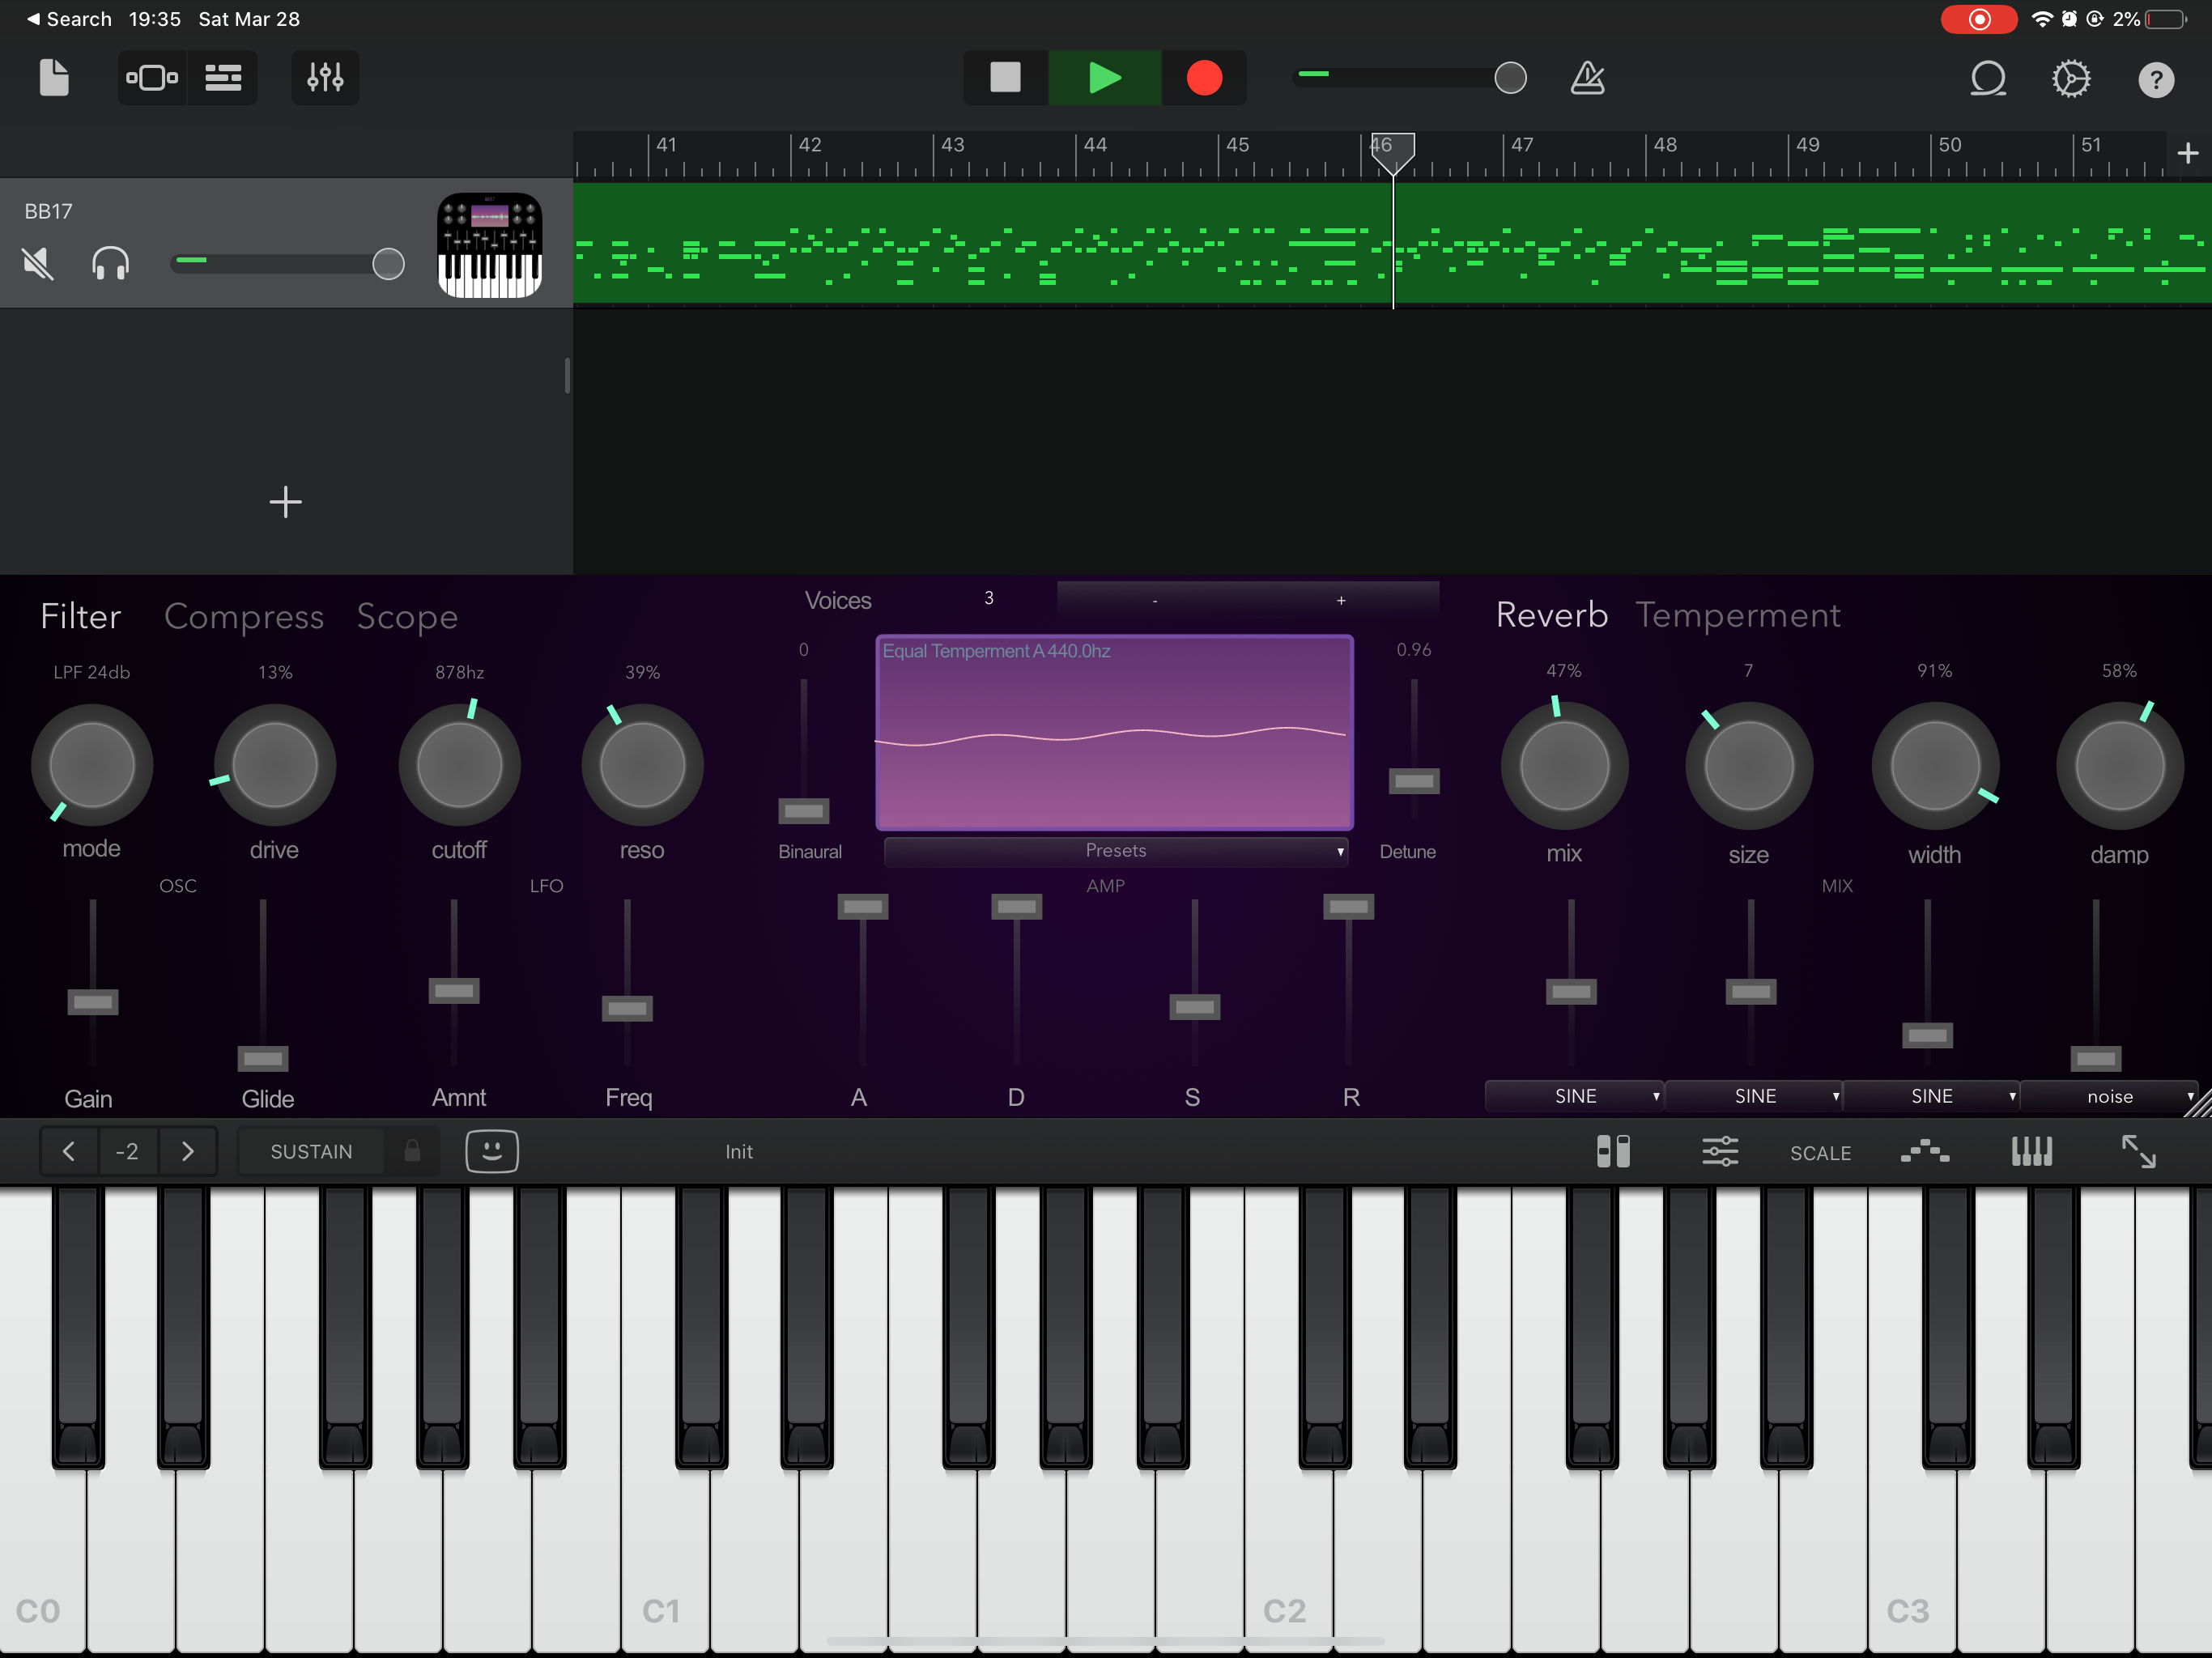Open song settings gear
The height and width of the screenshot is (1658, 2212).
tap(2071, 78)
